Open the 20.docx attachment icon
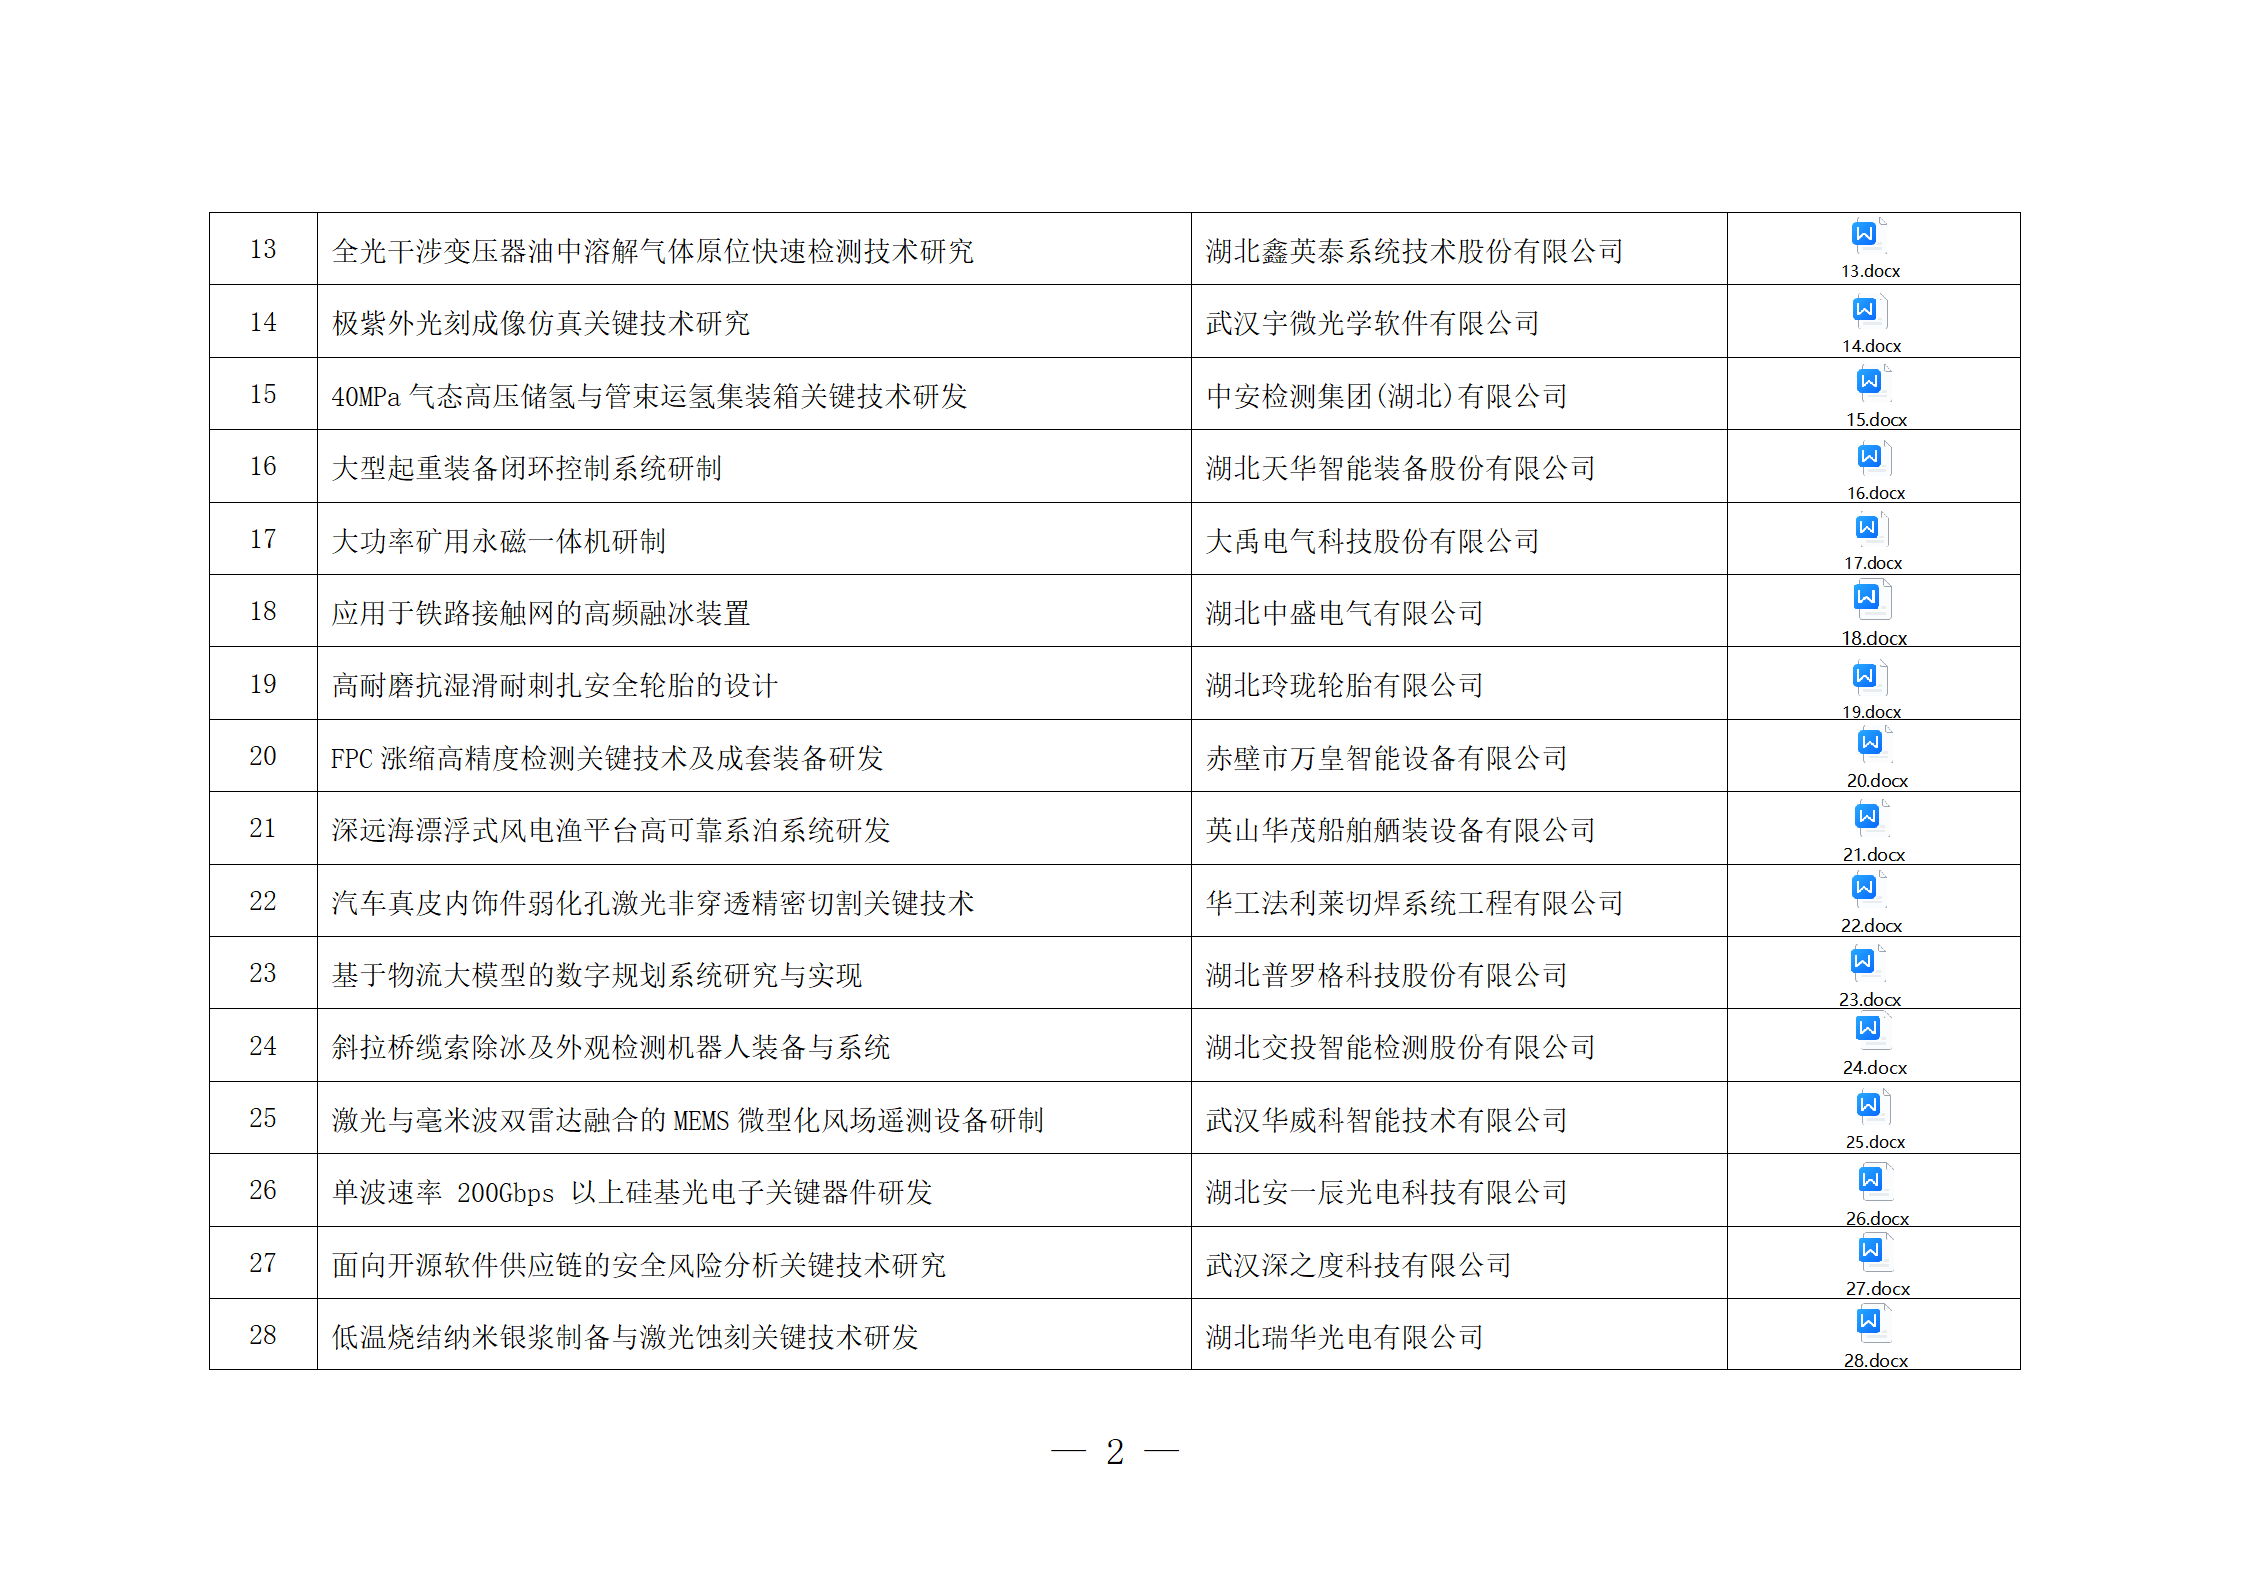The image size is (2245, 1587). [x=1875, y=758]
